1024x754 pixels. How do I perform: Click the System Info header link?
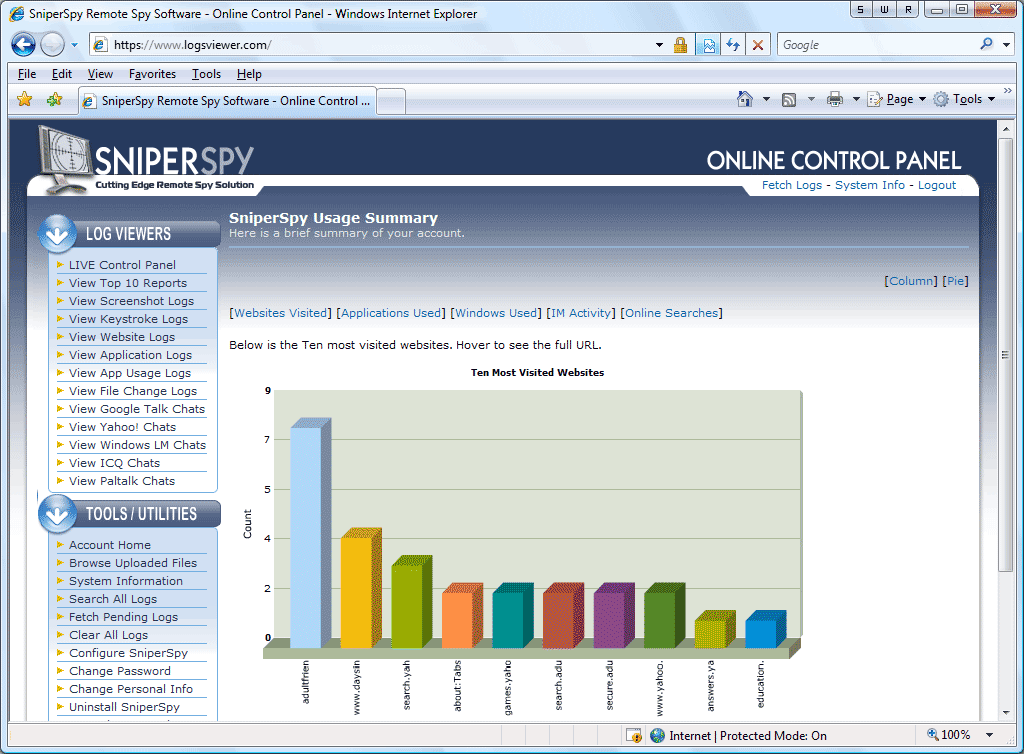(x=870, y=185)
